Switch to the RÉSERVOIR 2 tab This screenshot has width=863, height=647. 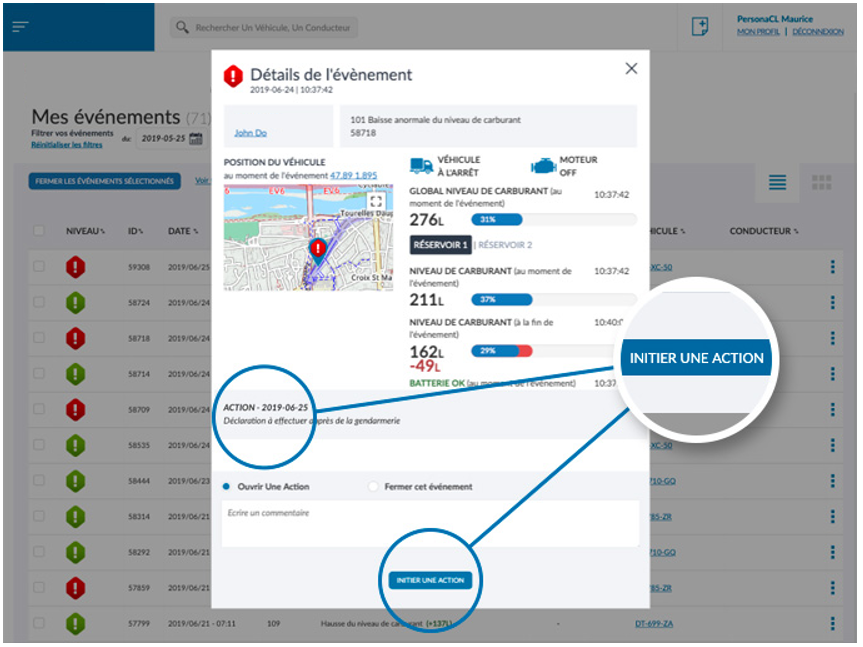[505, 245]
